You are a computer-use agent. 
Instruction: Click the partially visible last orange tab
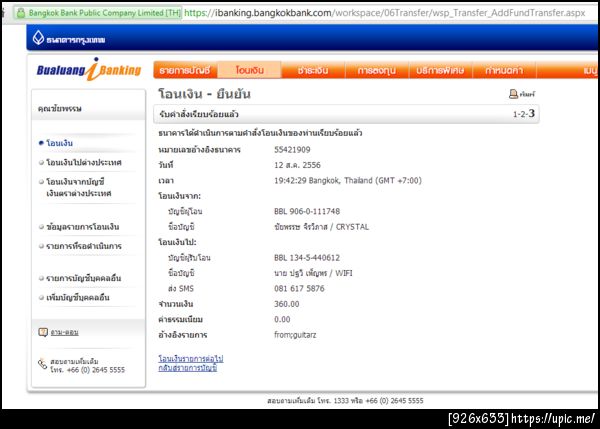(x=568, y=70)
